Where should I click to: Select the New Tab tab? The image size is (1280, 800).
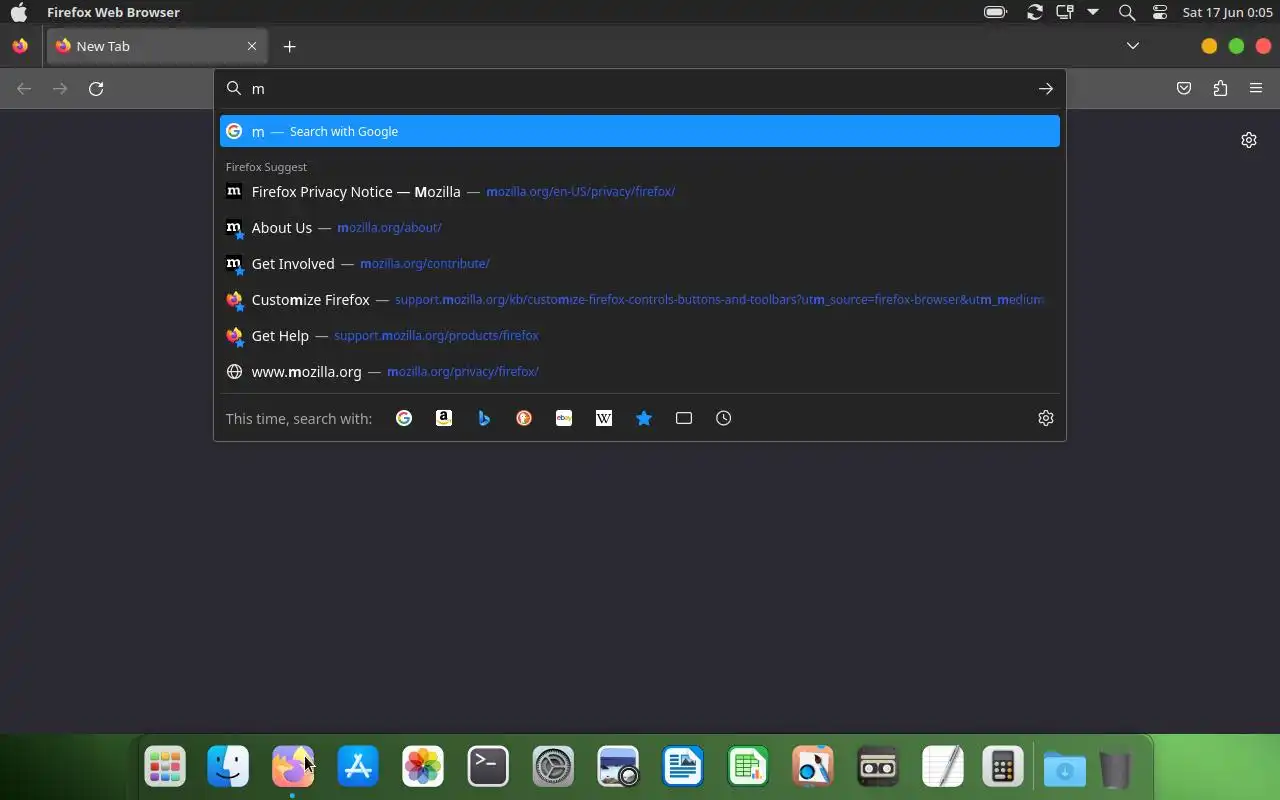pos(156,46)
